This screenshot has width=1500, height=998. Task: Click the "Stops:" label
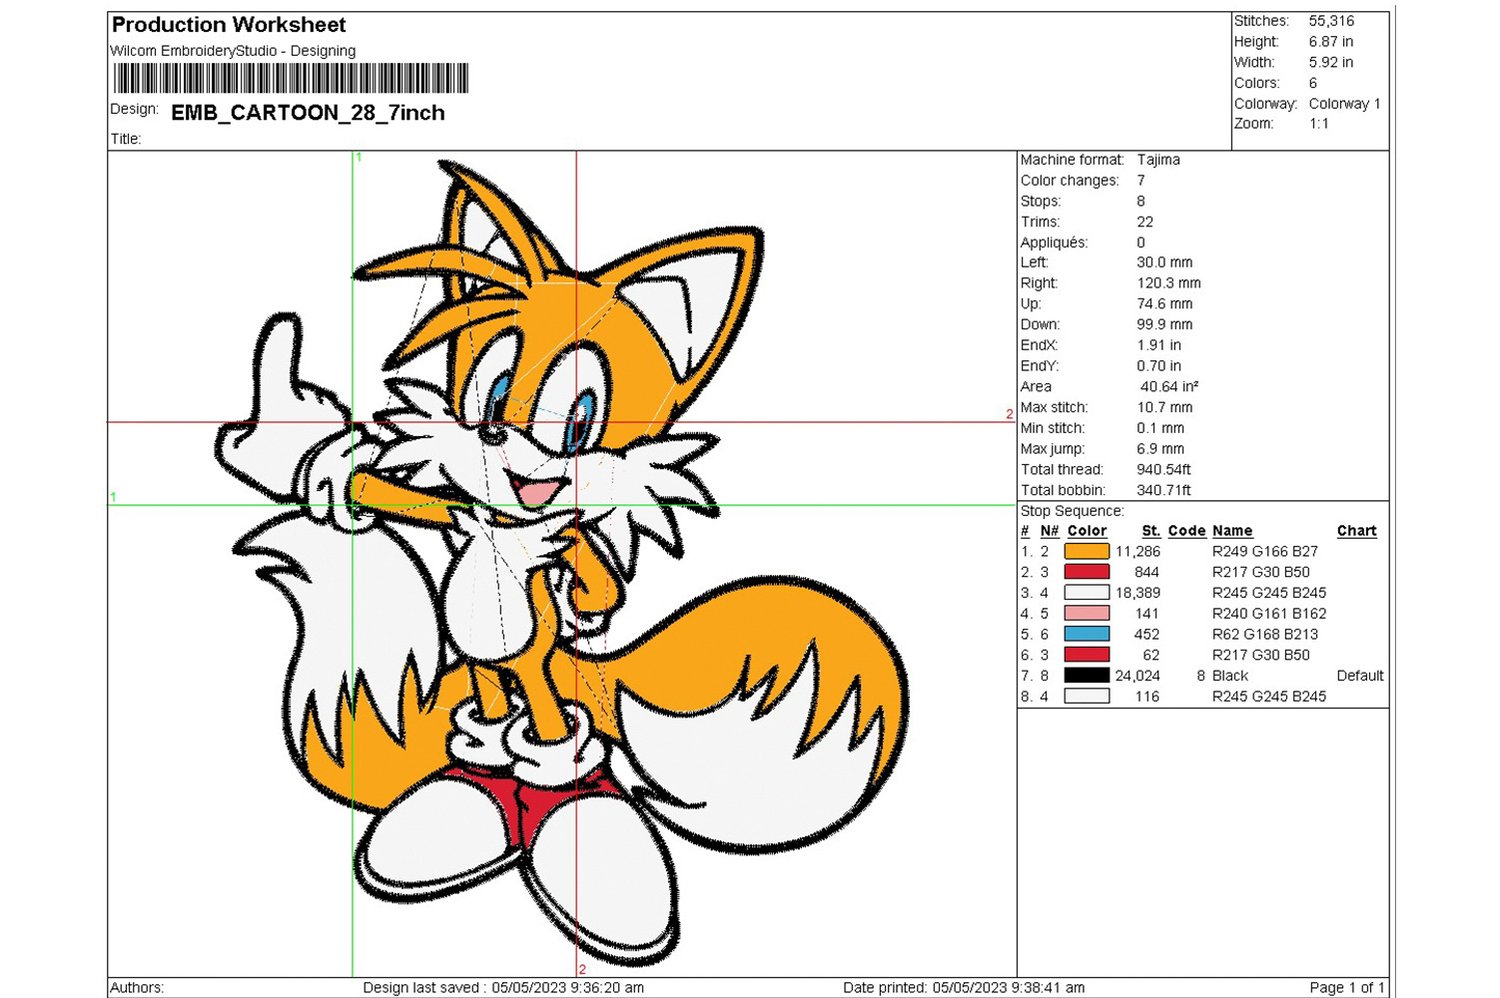coord(1041,201)
